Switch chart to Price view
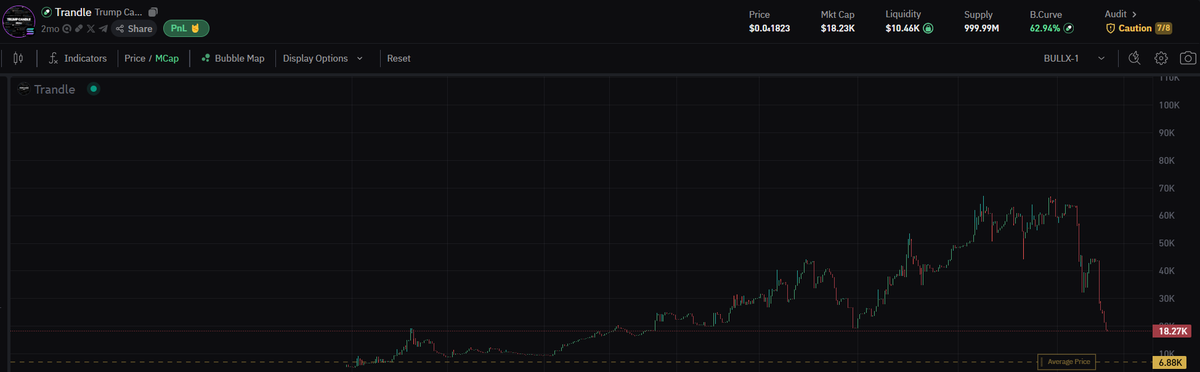 tap(135, 58)
